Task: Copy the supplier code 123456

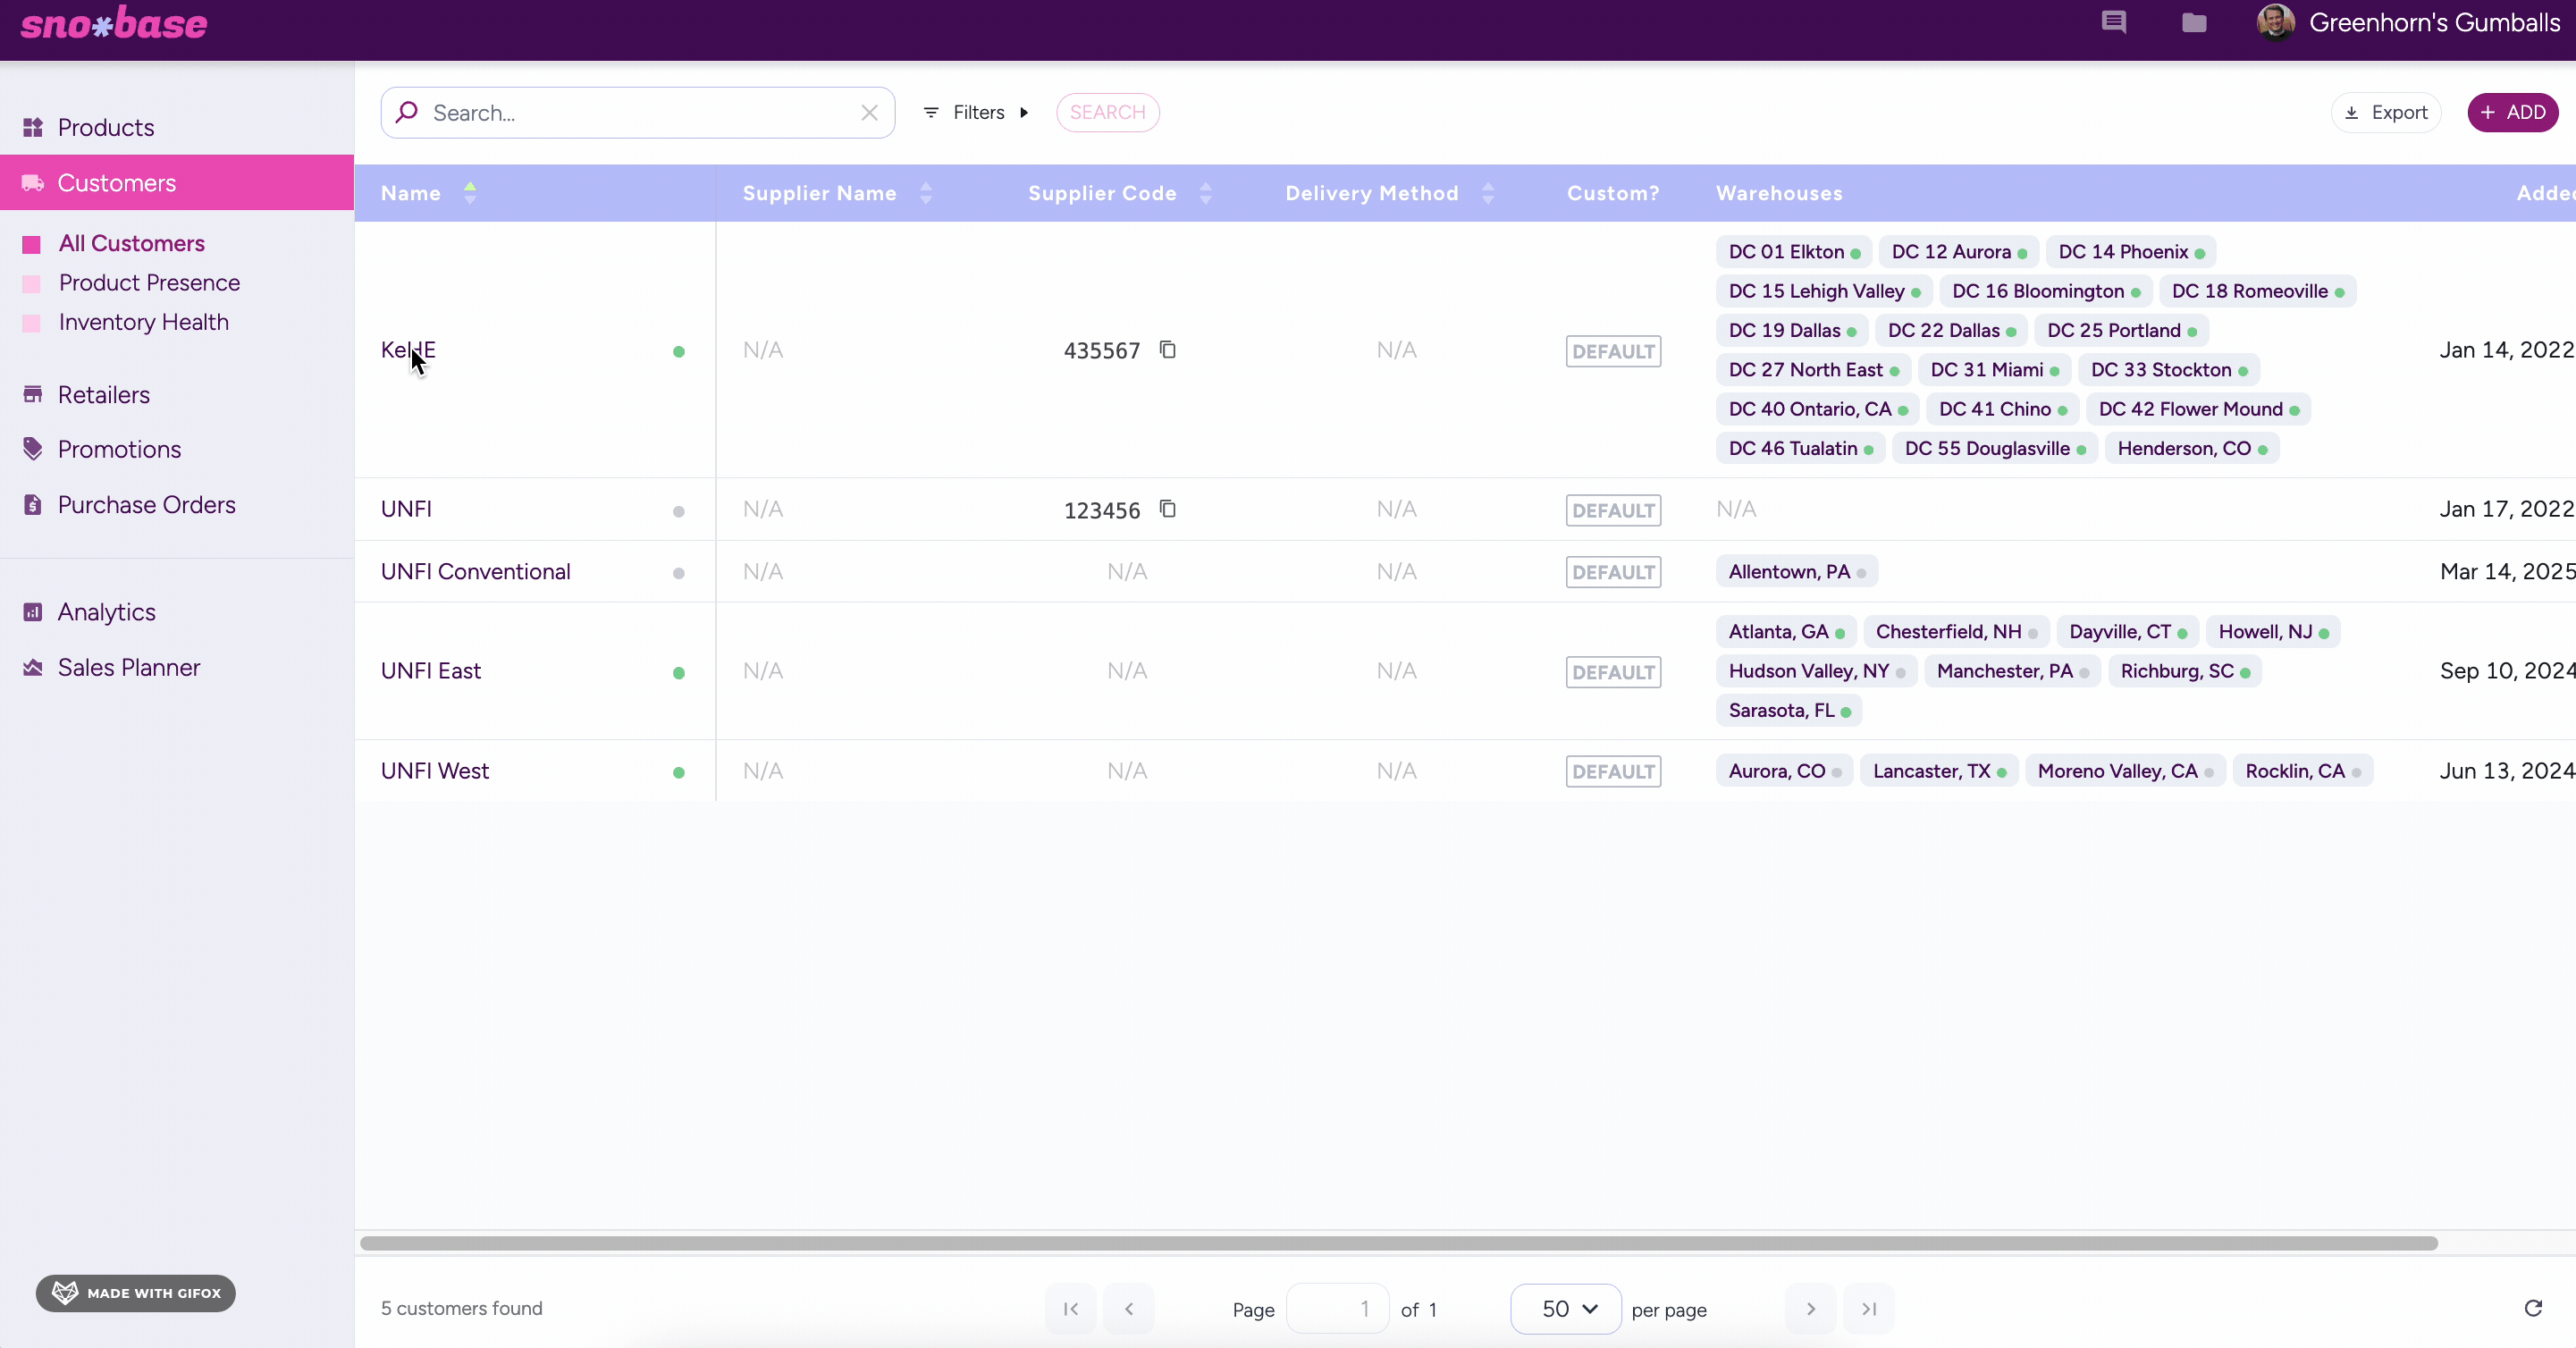Action: coord(1167,509)
